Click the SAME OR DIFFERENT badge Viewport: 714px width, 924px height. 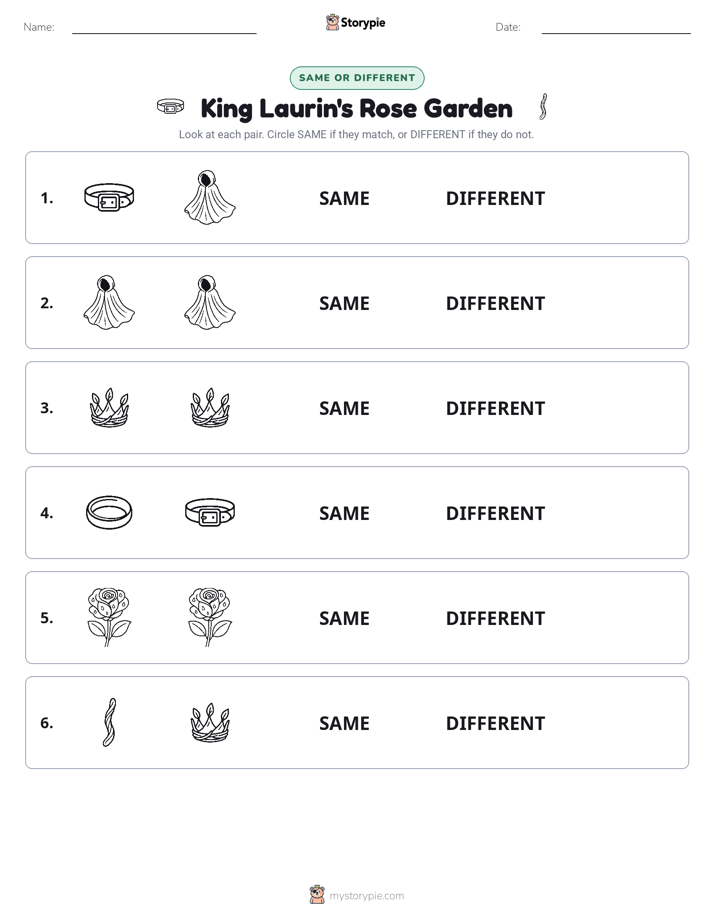[357, 78]
